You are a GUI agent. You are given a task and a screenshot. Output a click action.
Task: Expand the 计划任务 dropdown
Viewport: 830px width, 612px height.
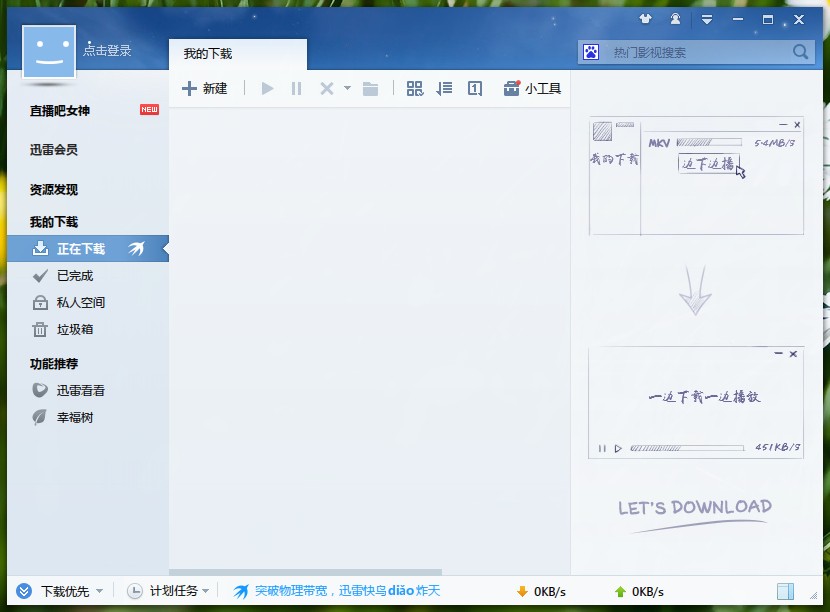[168, 591]
